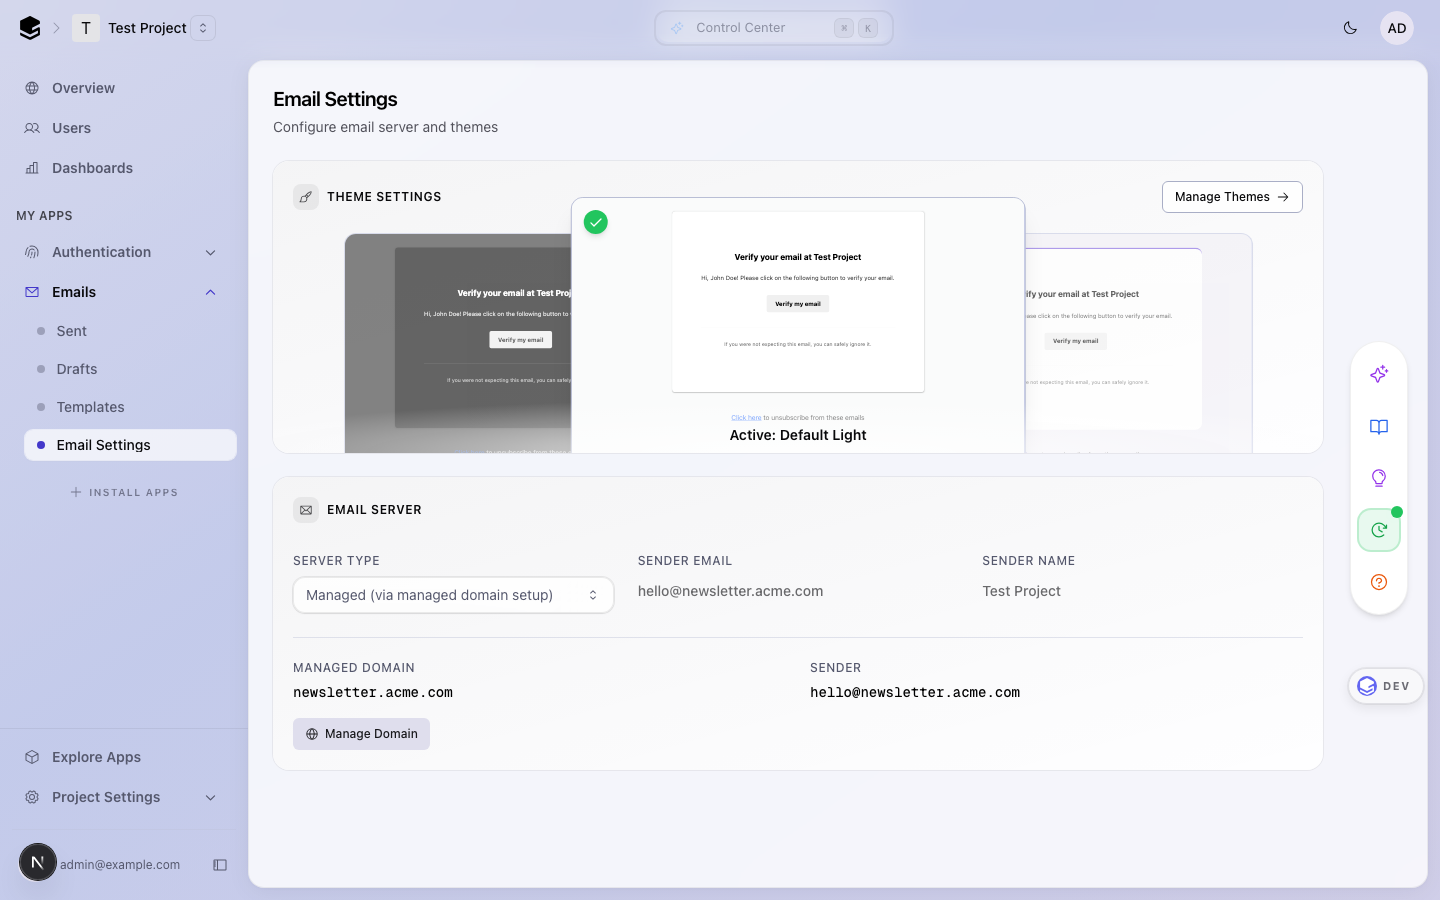Open the AD user avatar menu

click(x=1397, y=28)
